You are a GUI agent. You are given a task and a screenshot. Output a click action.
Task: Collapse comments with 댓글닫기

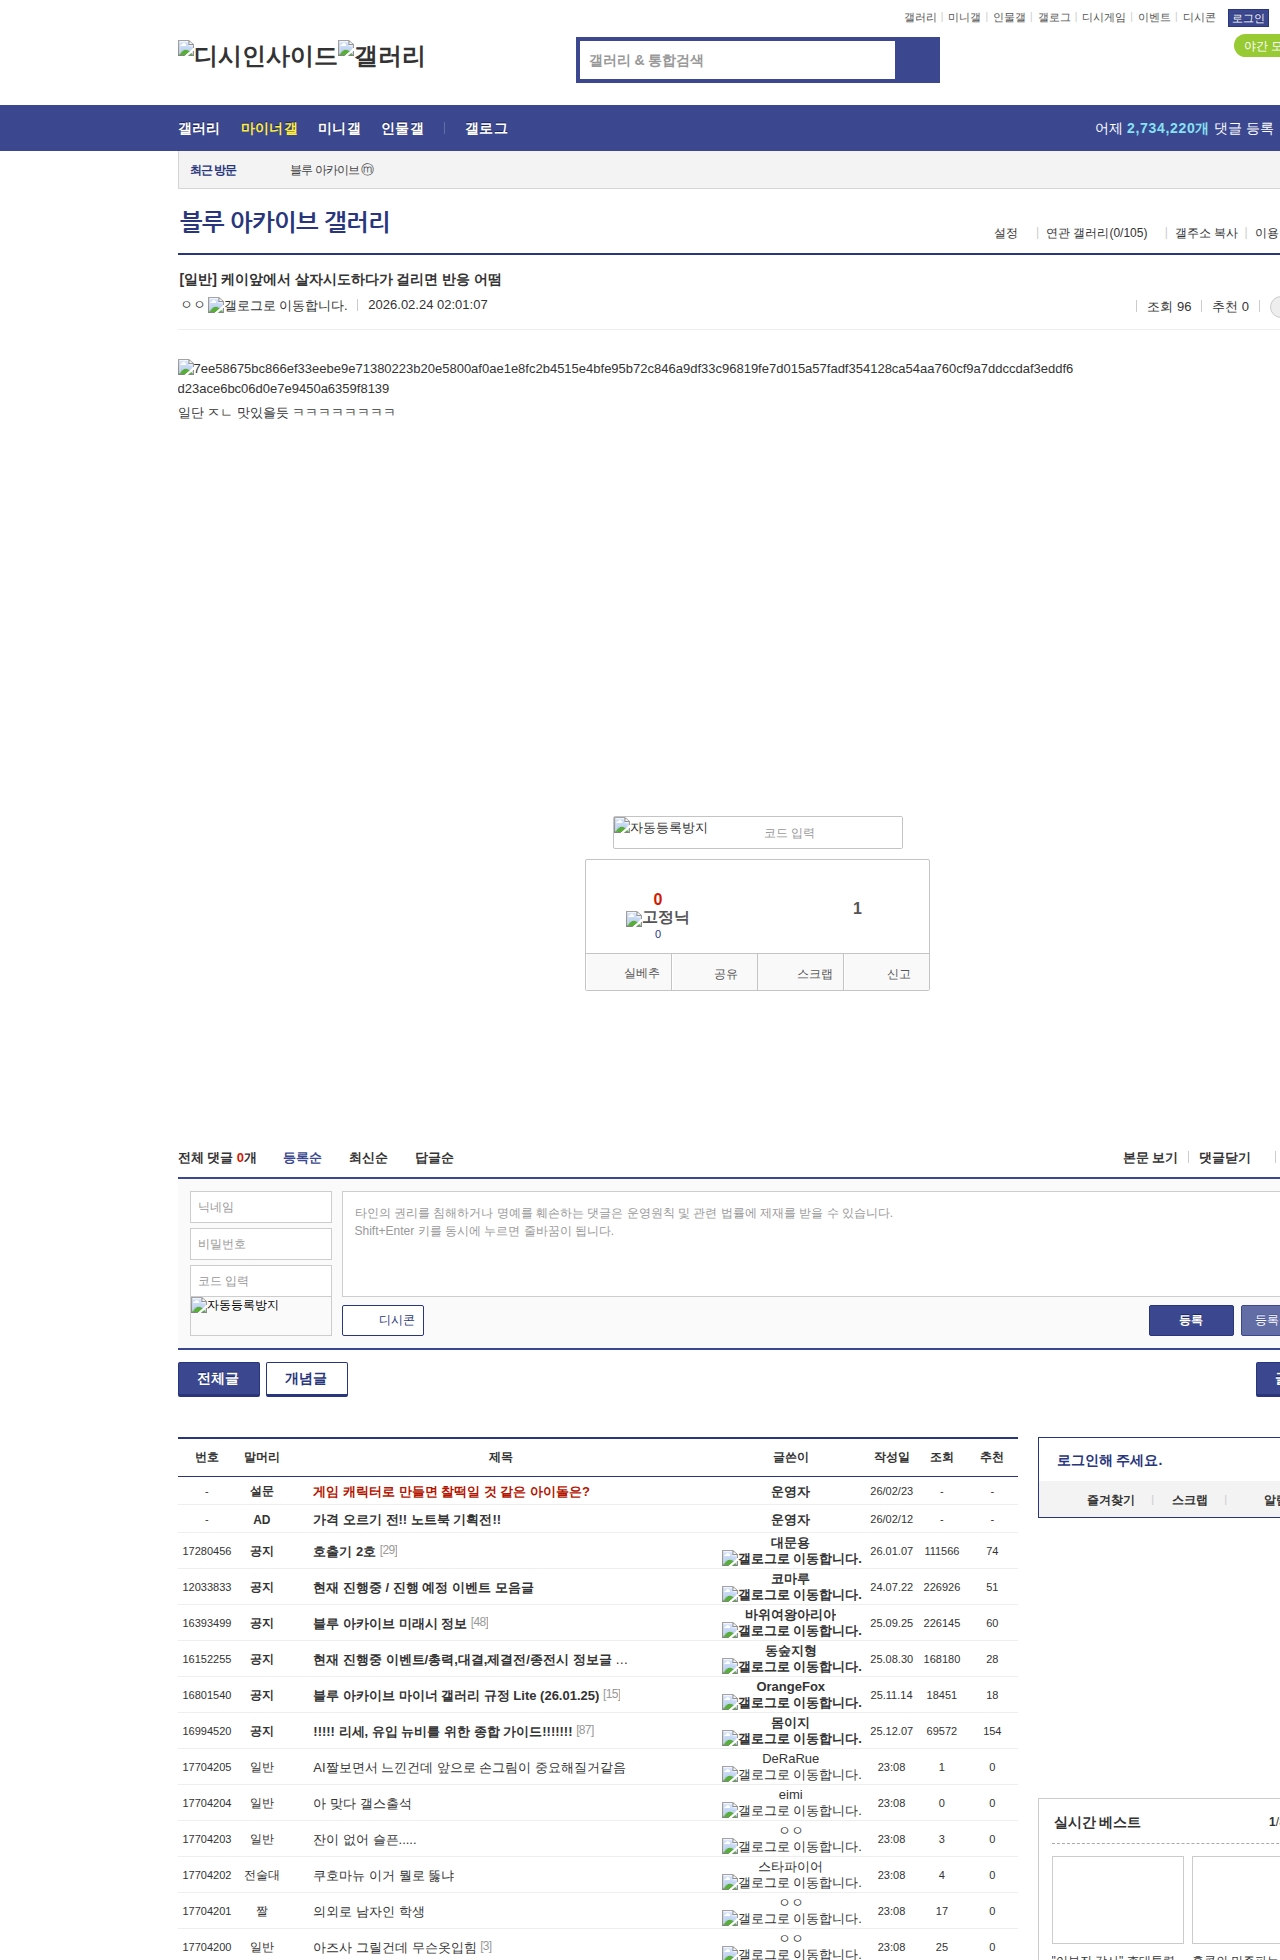click(x=1224, y=1158)
